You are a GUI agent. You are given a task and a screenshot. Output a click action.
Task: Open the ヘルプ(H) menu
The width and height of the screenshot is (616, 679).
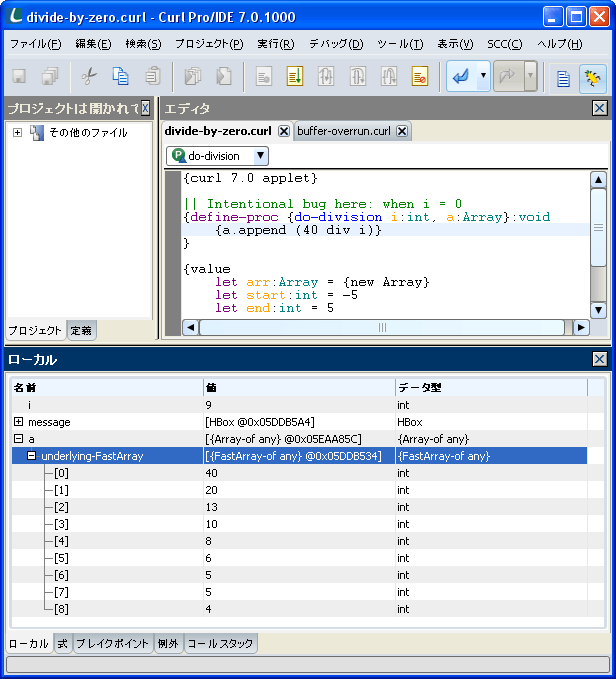click(560, 44)
